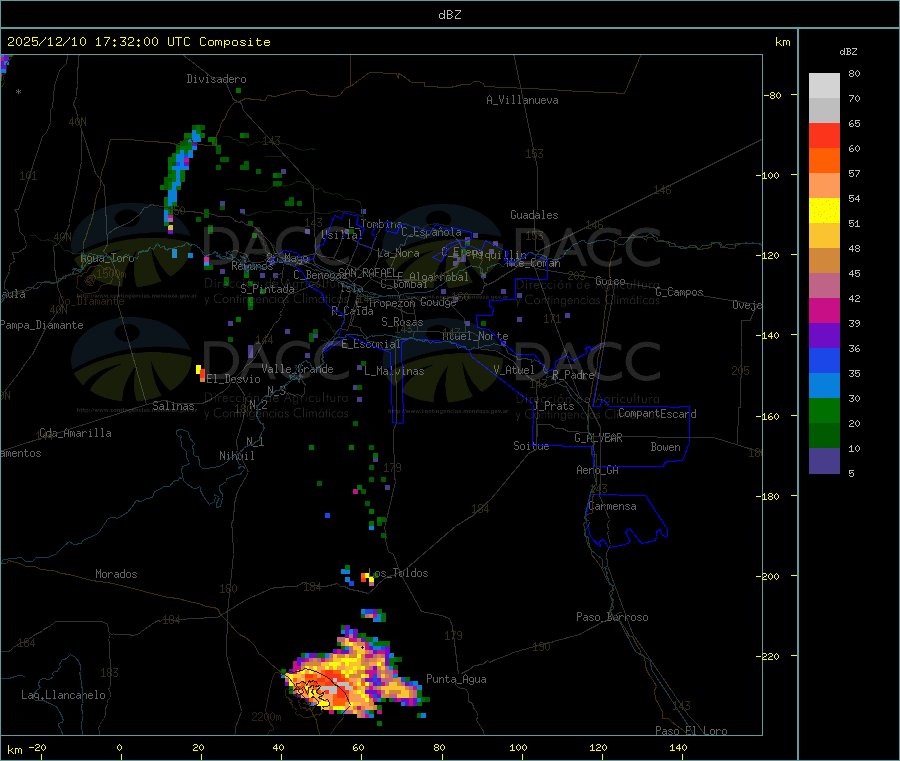Click the R_Padre map label

coord(573,375)
